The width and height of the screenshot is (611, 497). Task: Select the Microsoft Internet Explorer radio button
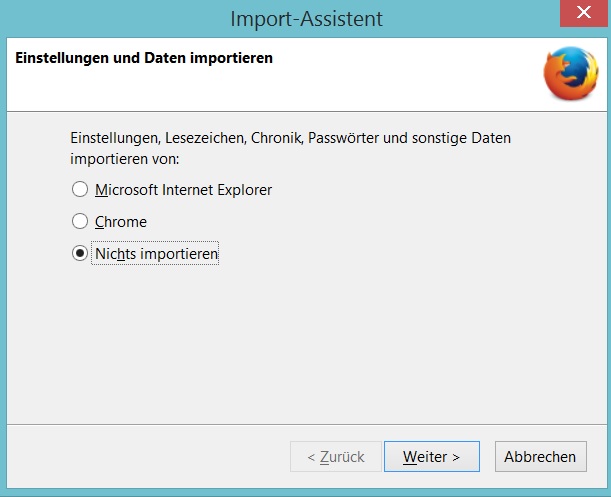pos(80,189)
